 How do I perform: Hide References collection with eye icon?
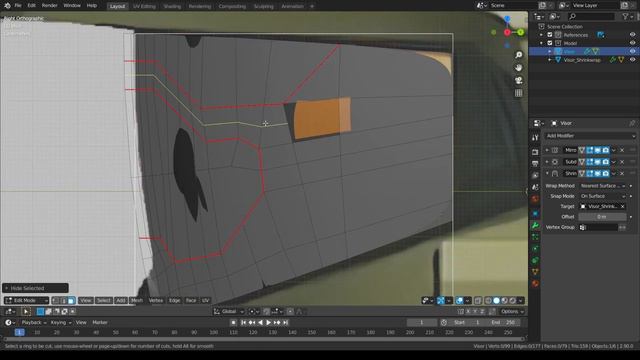coord(632,35)
